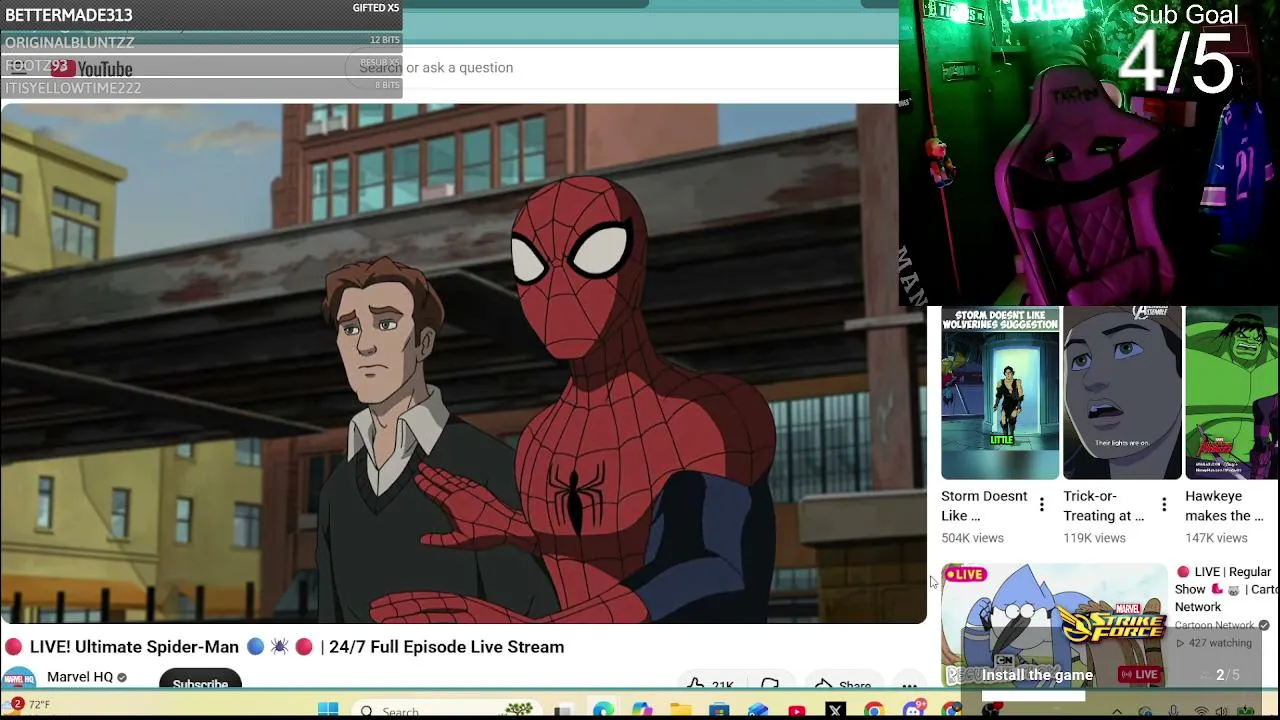This screenshot has height=720, width=1280.
Task: Open Microsoft Edge from the taskbar
Action: (x=603, y=710)
